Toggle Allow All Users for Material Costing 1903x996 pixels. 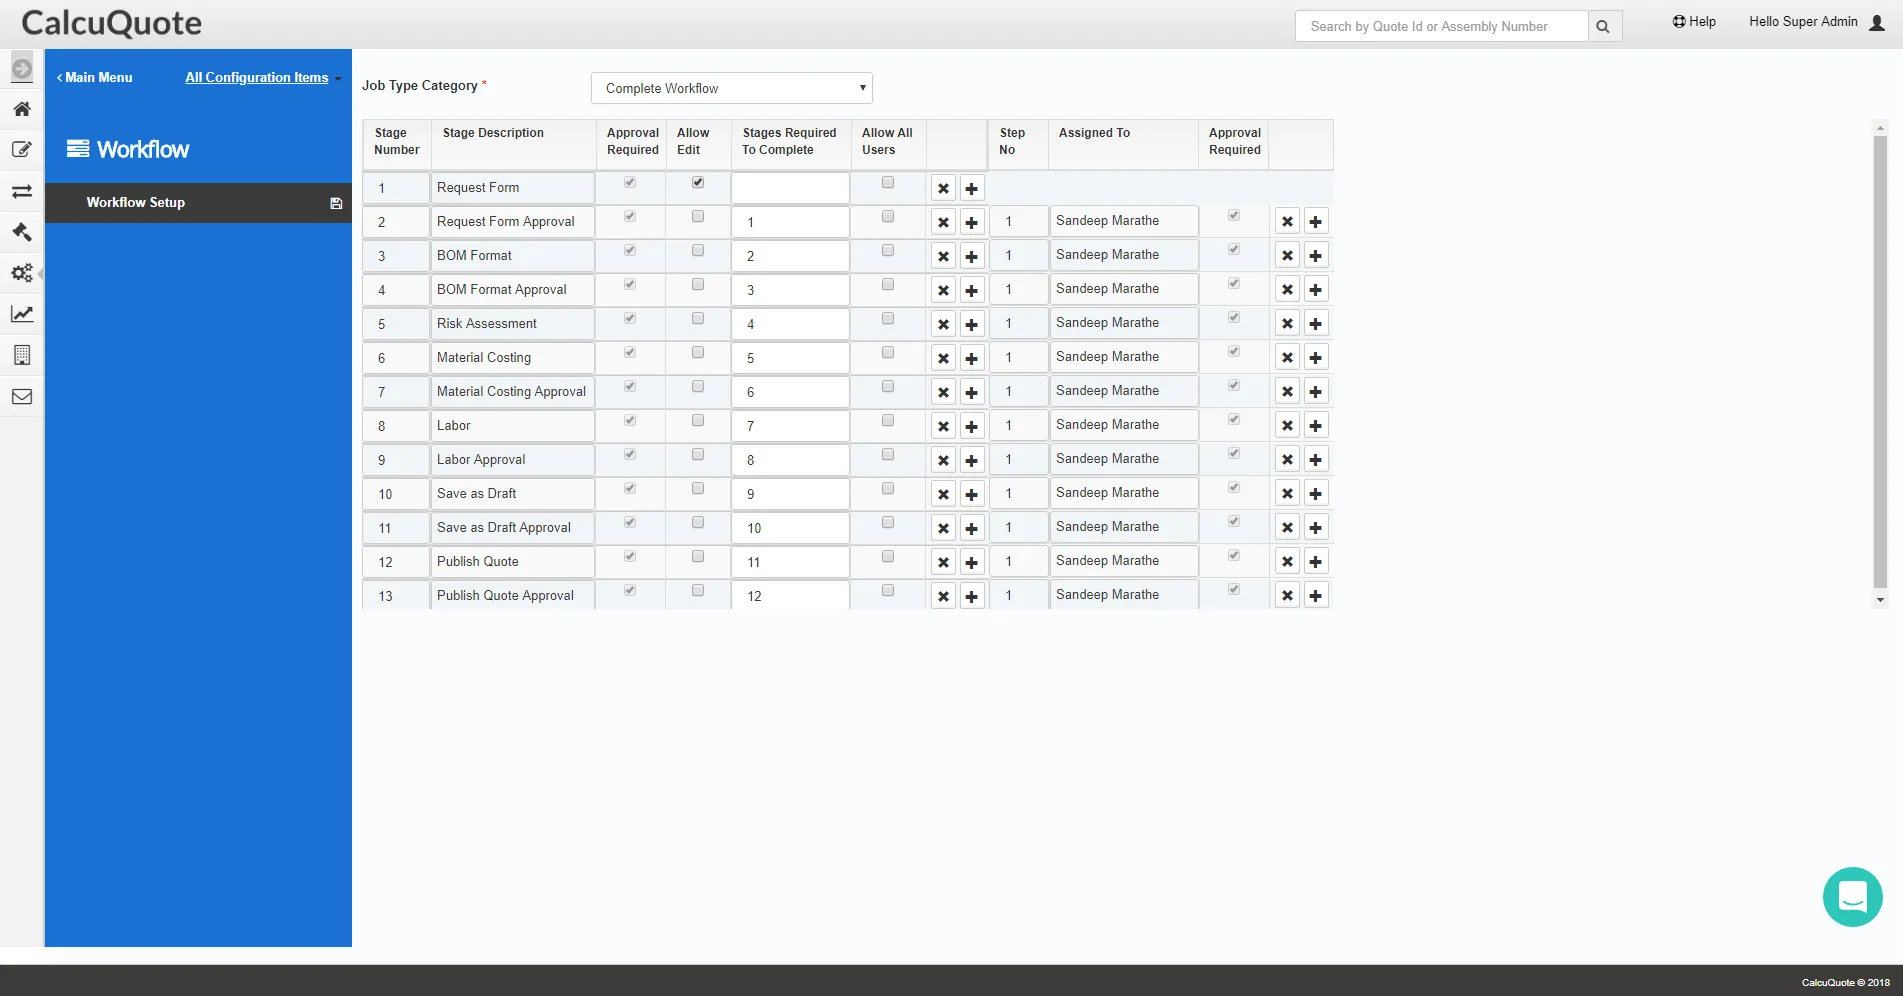pos(888,353)
